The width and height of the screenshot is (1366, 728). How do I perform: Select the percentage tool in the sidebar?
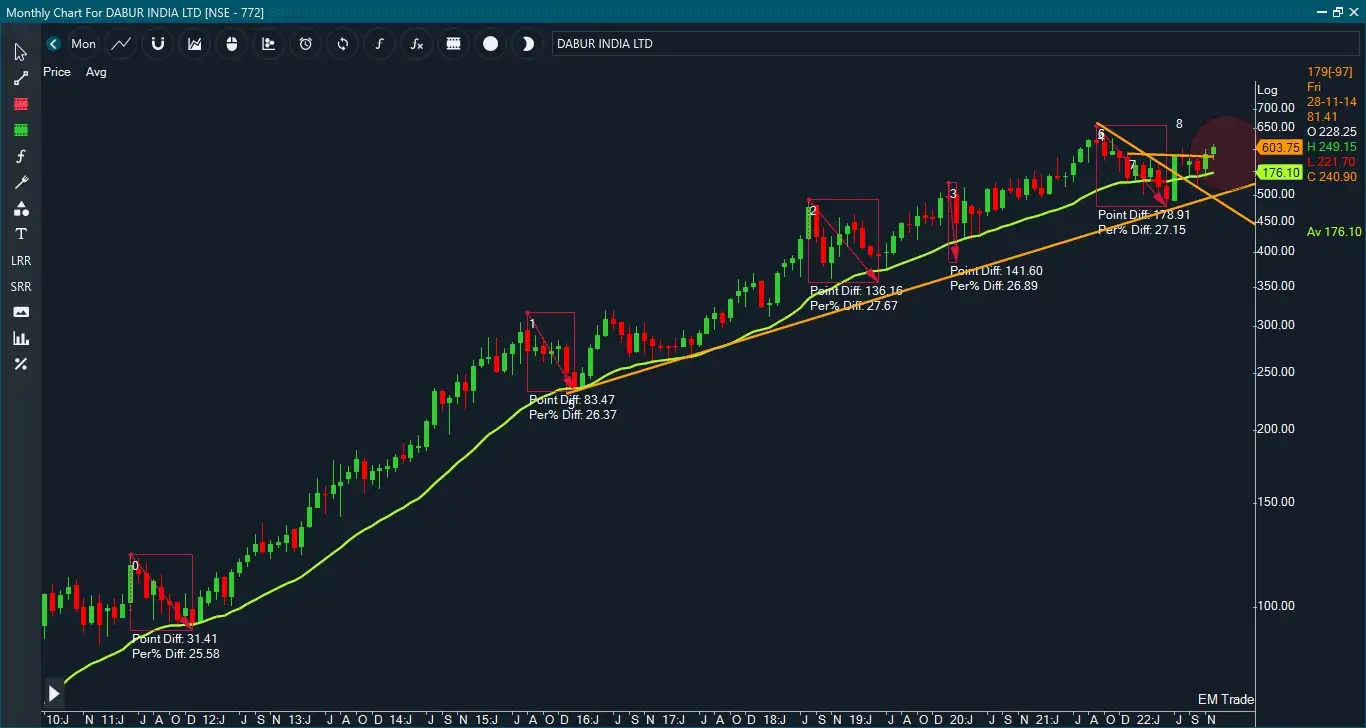(20, 364)
